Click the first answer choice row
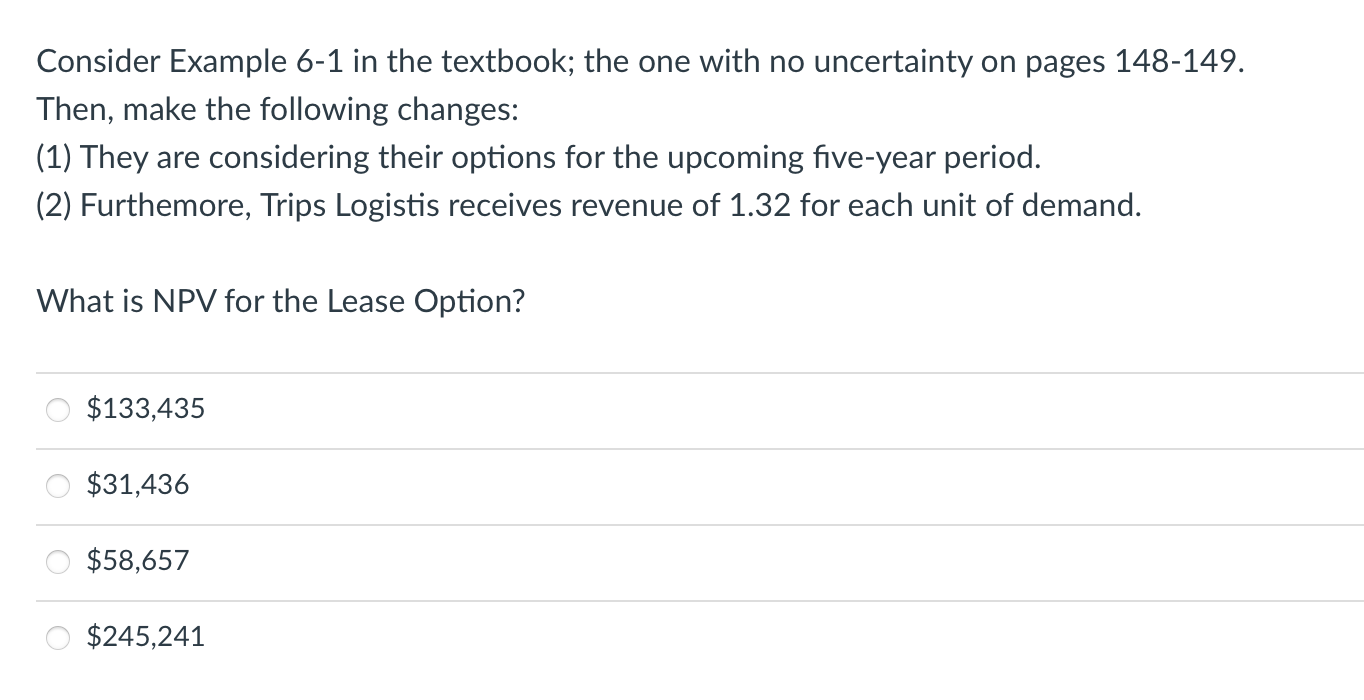1364x700 pixels. click(400, 409)
